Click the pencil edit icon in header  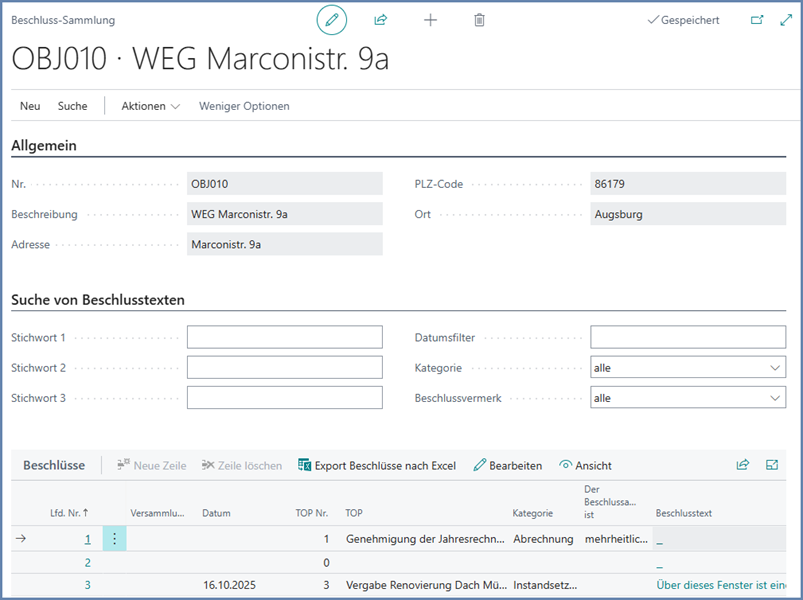click(x=332, y=20)
